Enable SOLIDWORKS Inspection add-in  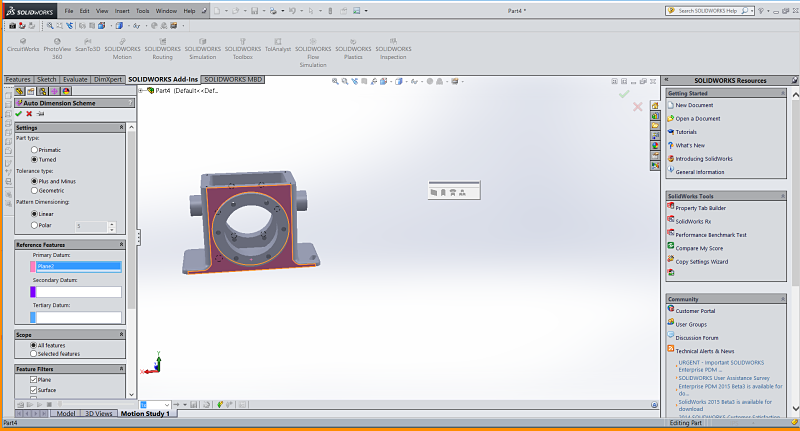pyautogui.click(x=393, y=48)
